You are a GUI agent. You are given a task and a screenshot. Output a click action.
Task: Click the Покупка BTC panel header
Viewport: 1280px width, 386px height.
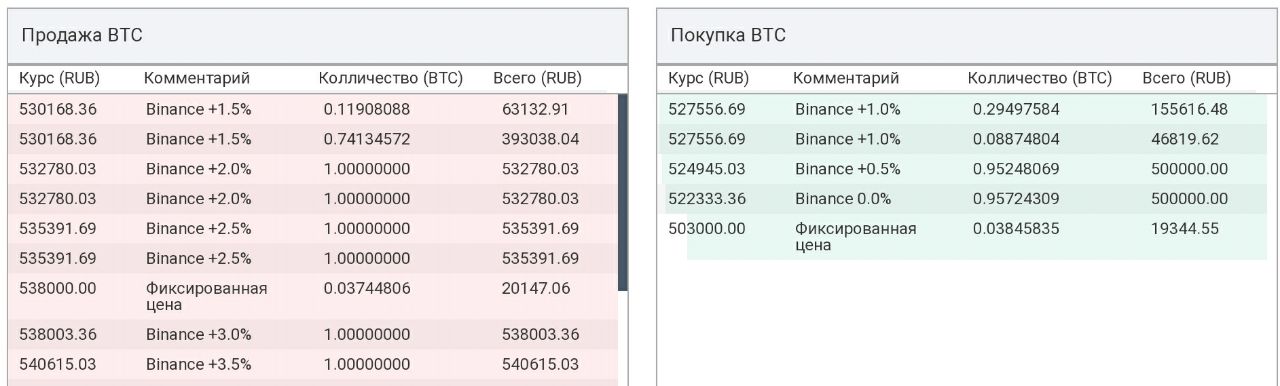coord(966,36)
